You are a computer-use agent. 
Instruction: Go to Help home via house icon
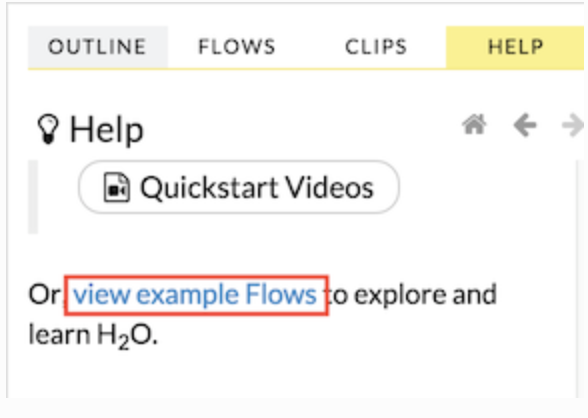point(475,125)
